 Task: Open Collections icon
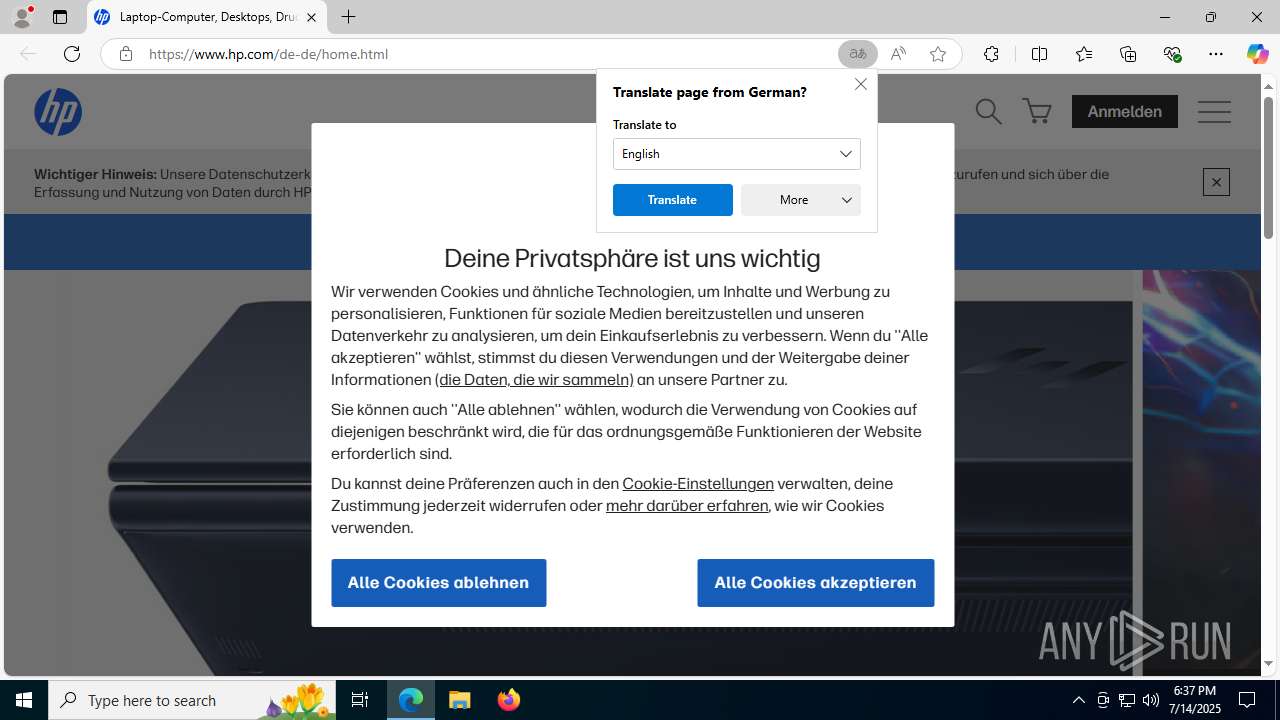point(1128,54)
